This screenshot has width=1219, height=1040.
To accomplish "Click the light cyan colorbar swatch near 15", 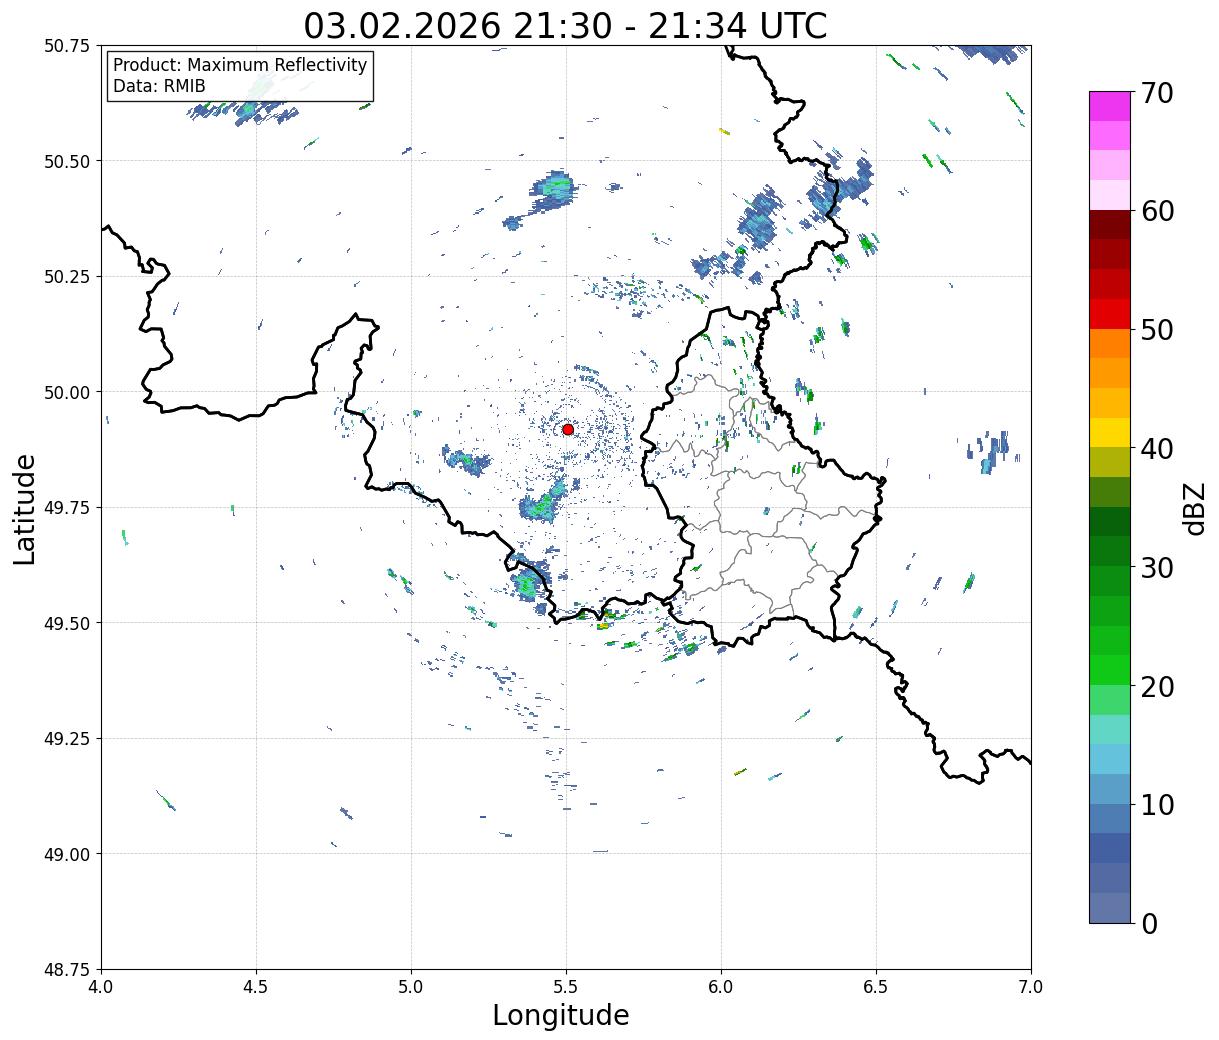I will click(1109, 729).
